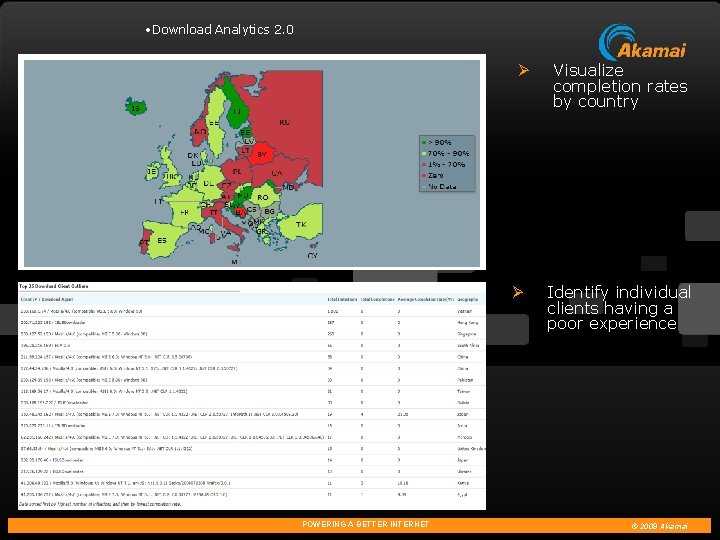Select Portugal (PT) on the map
Image resolution: width=720 pixels, height=540 pixels.
(144, 242)
